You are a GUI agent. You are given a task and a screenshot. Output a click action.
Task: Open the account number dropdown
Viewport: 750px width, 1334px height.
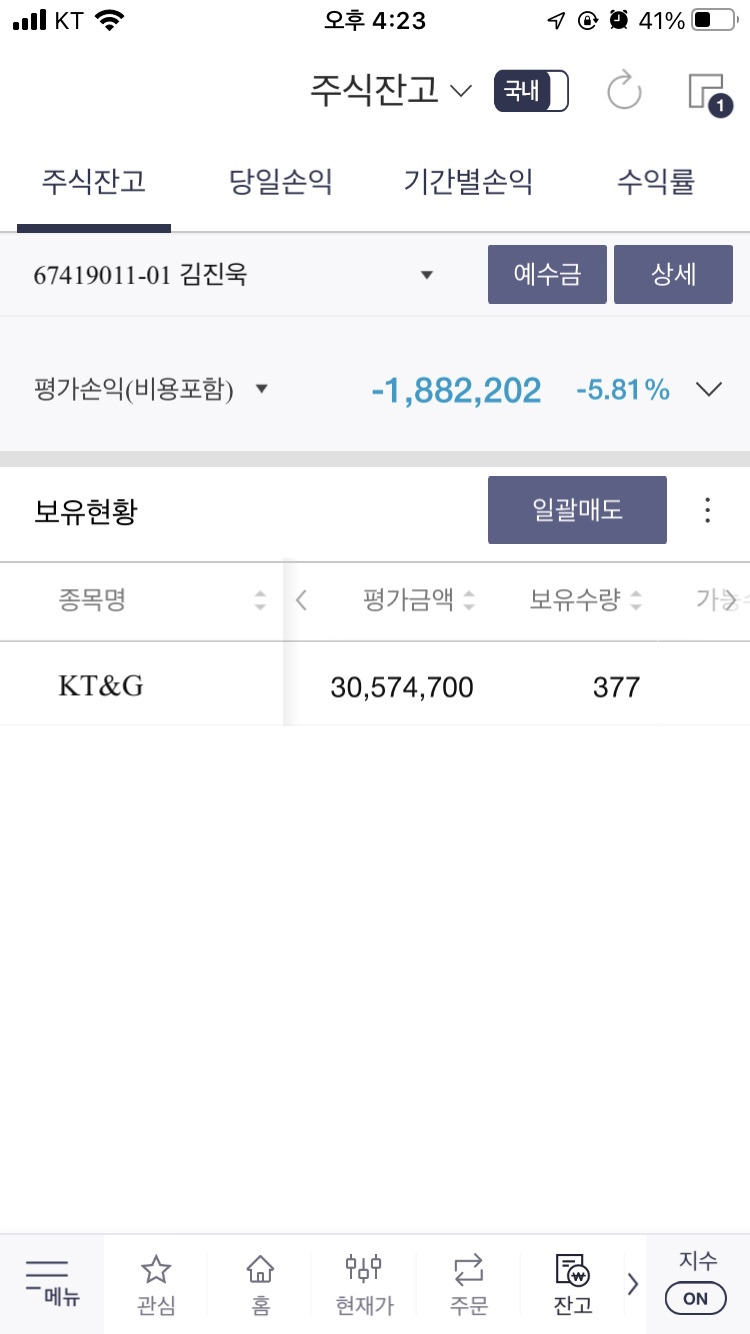pos(427,275)
